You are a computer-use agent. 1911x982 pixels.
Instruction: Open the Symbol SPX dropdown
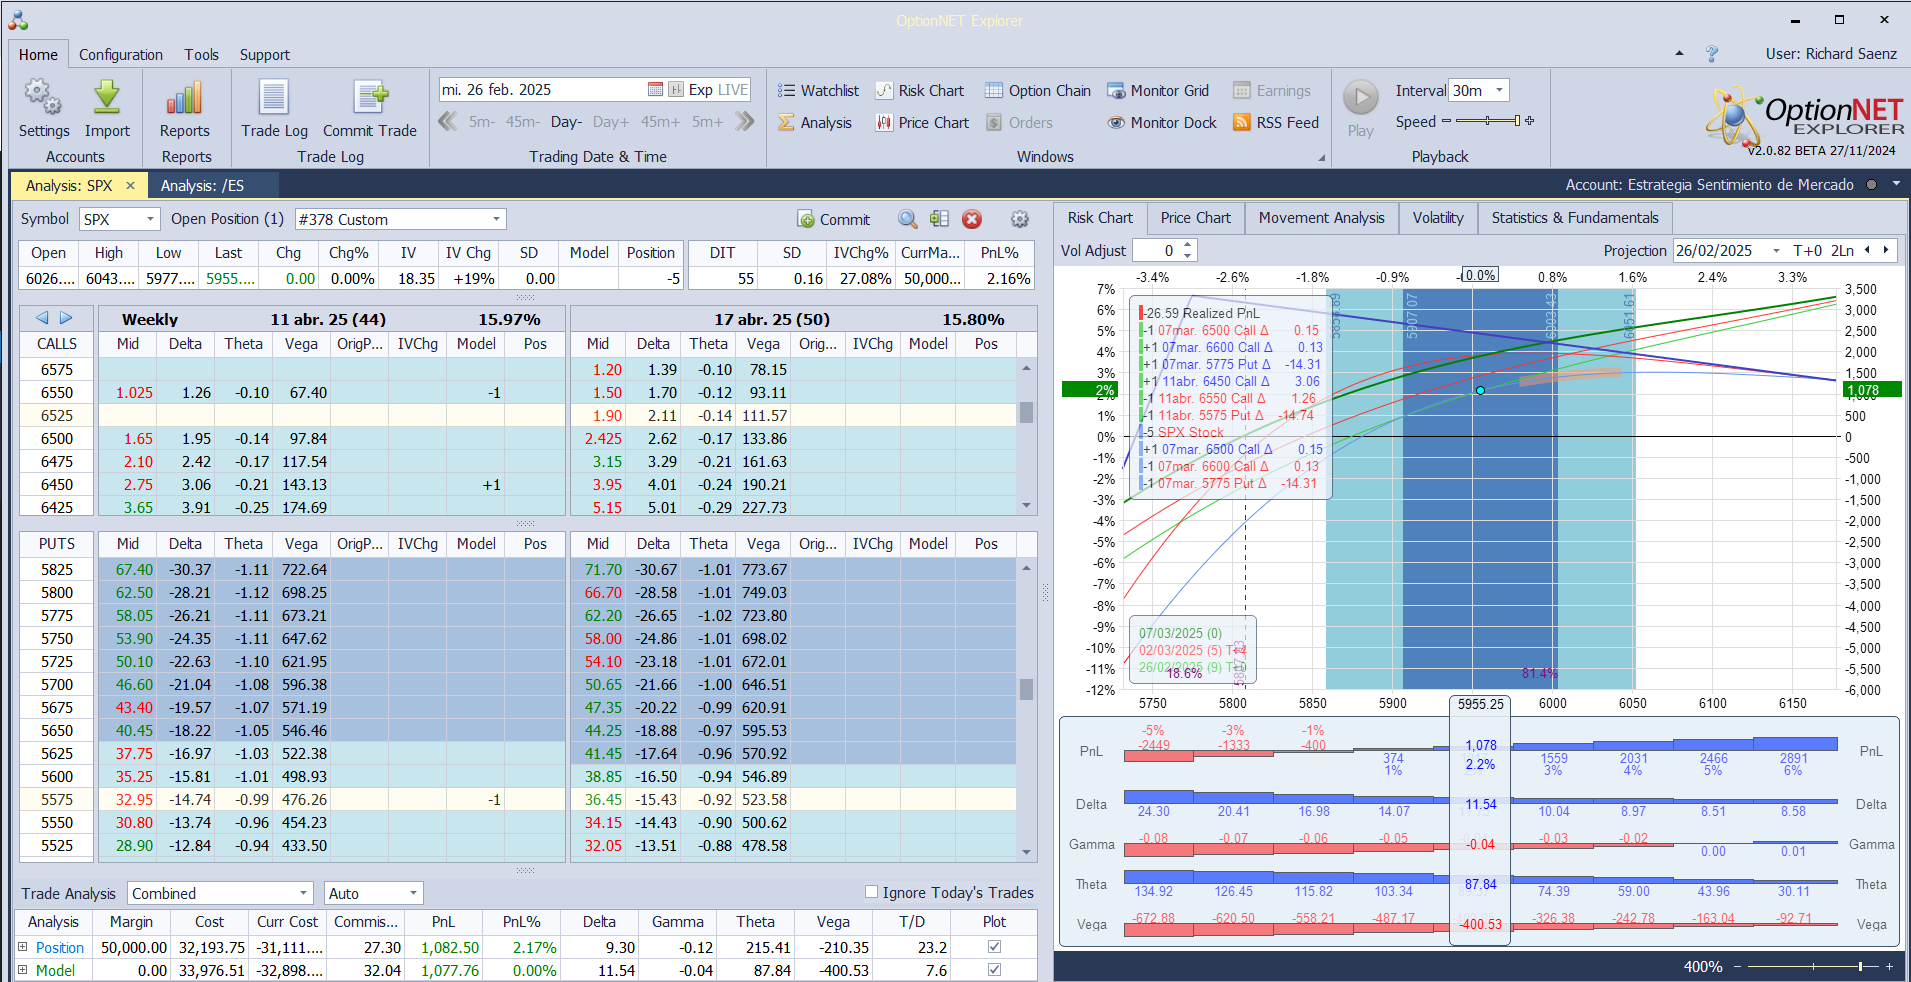tap(150, 219)
